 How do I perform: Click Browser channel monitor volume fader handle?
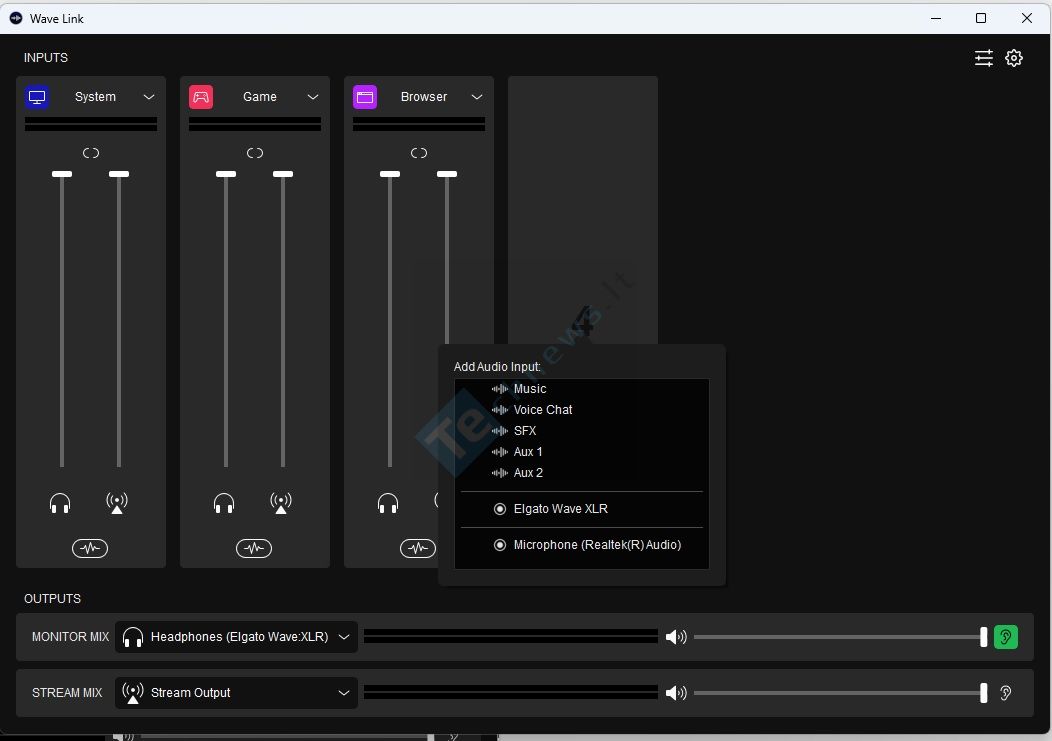(x=390, y=174)
